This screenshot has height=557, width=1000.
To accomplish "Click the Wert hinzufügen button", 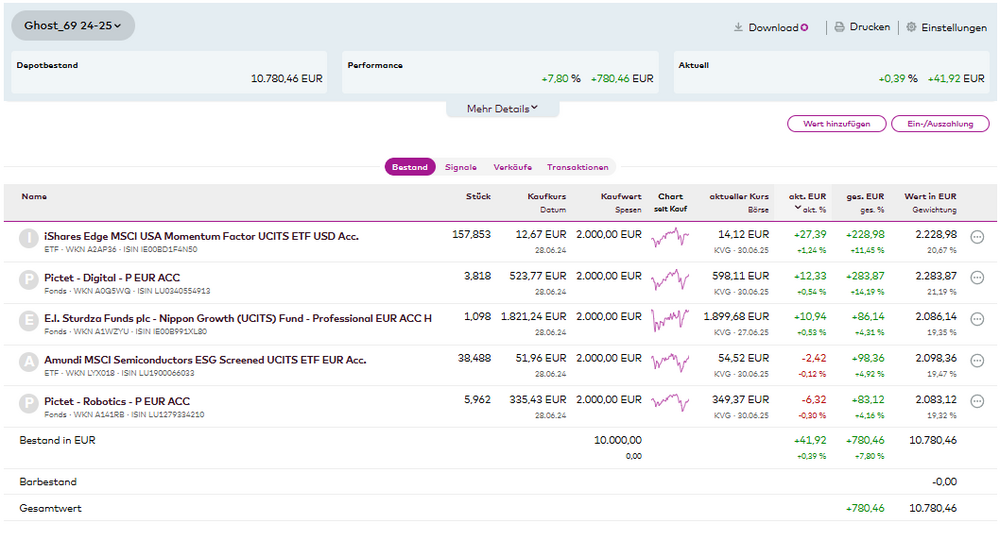I will click(837, 124).
